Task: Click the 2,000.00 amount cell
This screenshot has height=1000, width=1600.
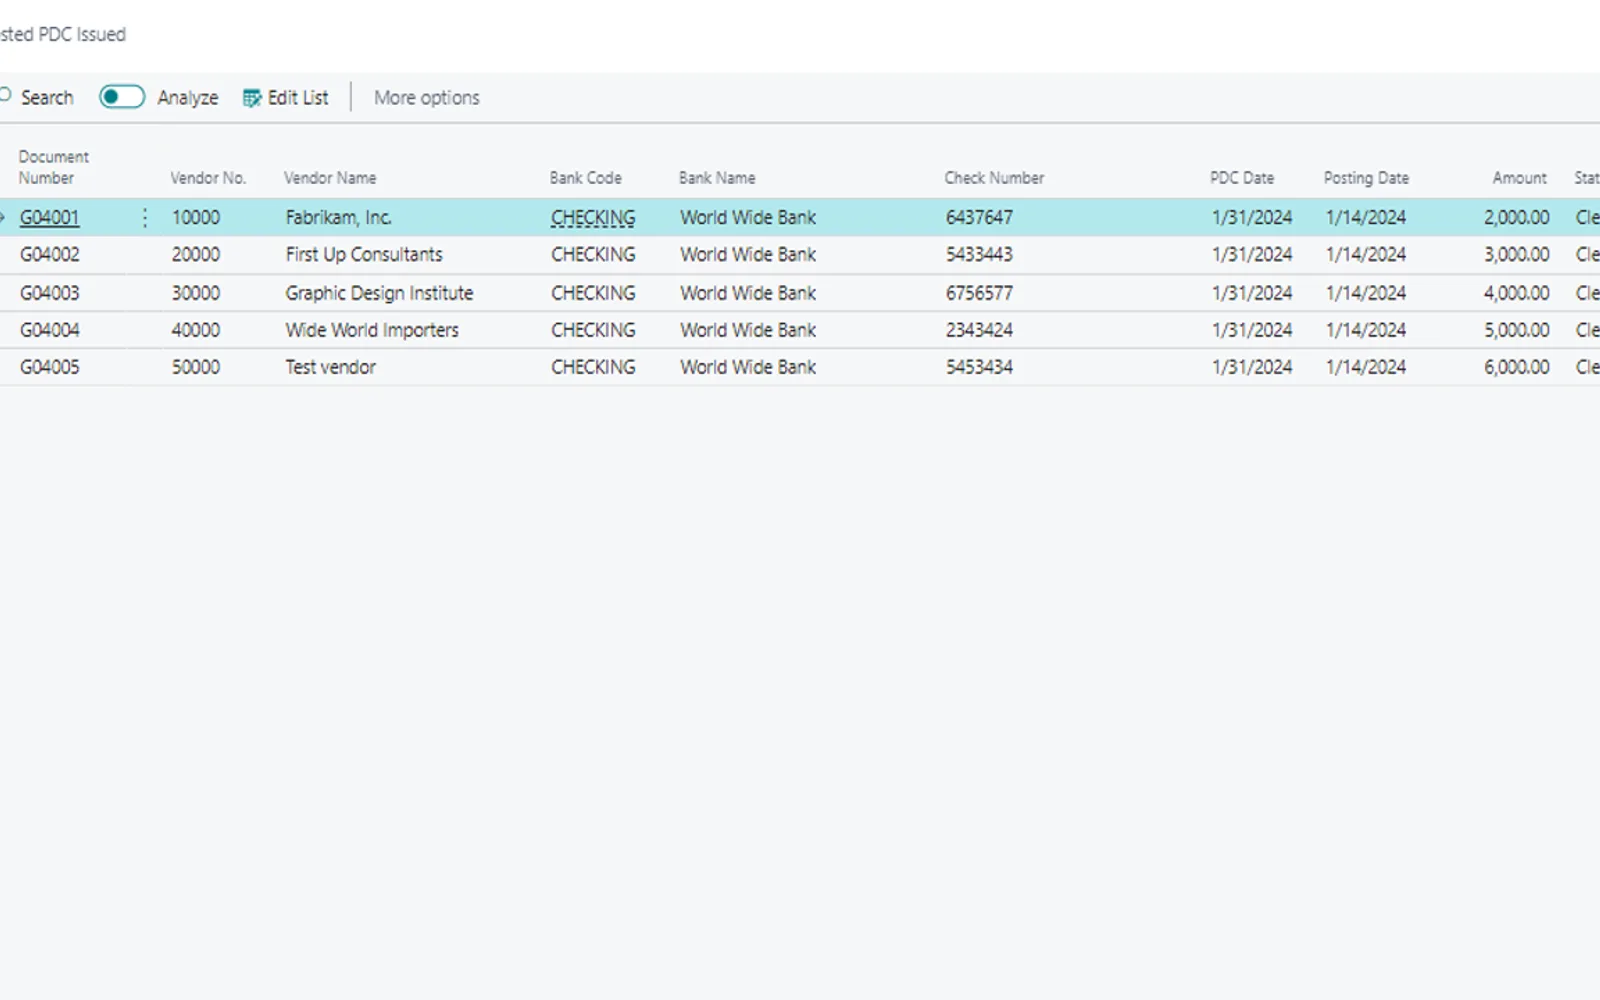Action: (x=1517, y=217)
